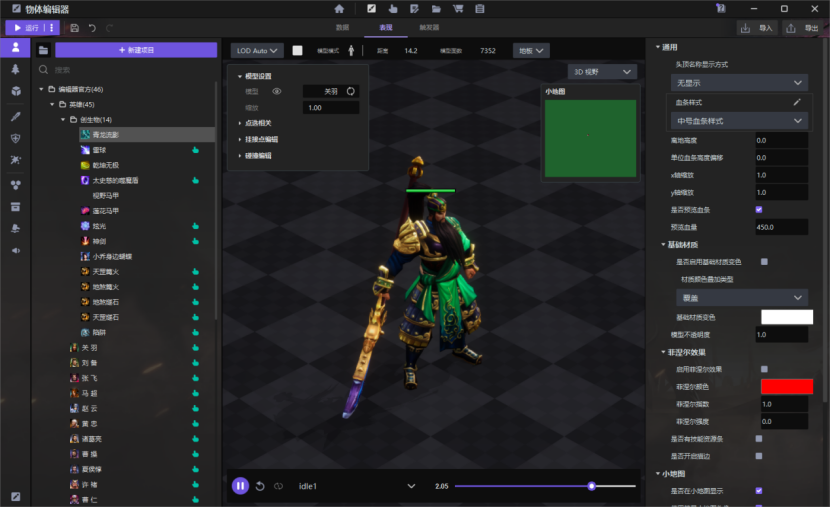Image resolution: width=831 pixels, height=508 pixels.
Task: Click refresh icon next to 关羽 model
Action: tap(352, 91)
